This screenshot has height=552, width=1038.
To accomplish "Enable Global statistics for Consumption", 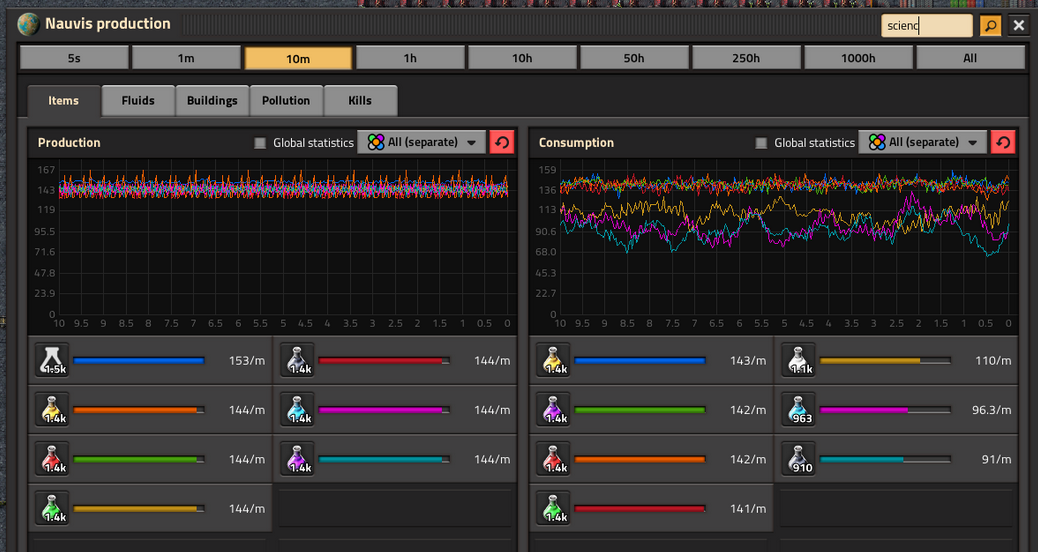I will (761, 143).
